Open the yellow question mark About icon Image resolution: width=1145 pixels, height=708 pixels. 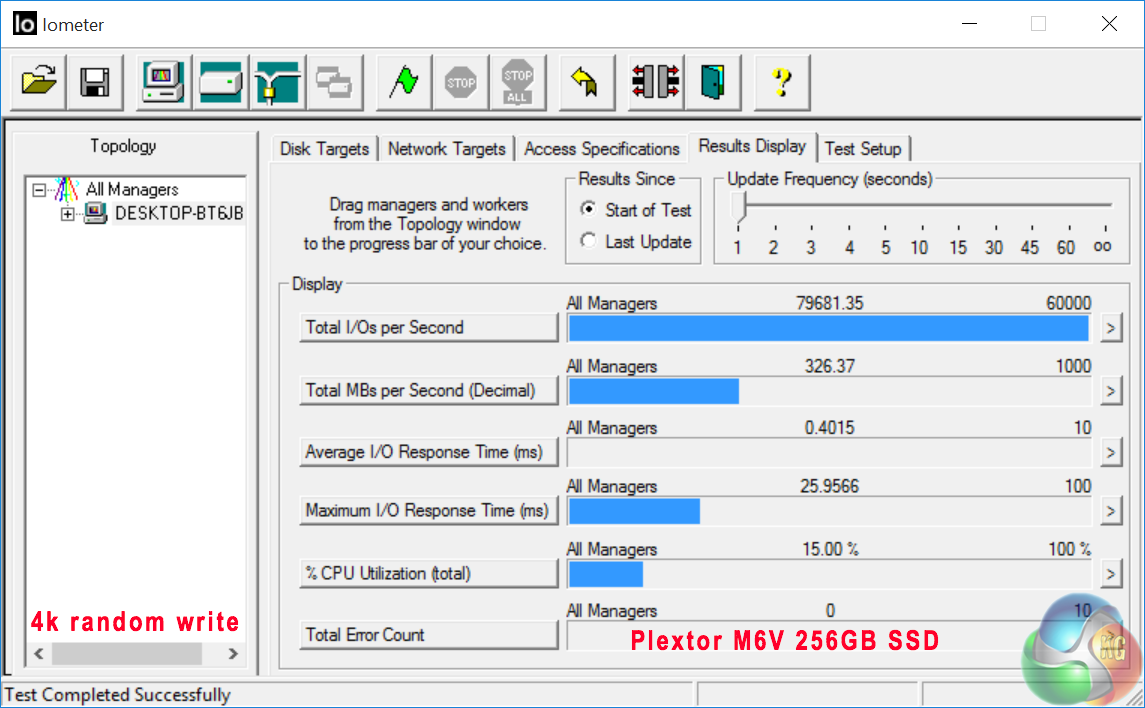coord(782,82)
